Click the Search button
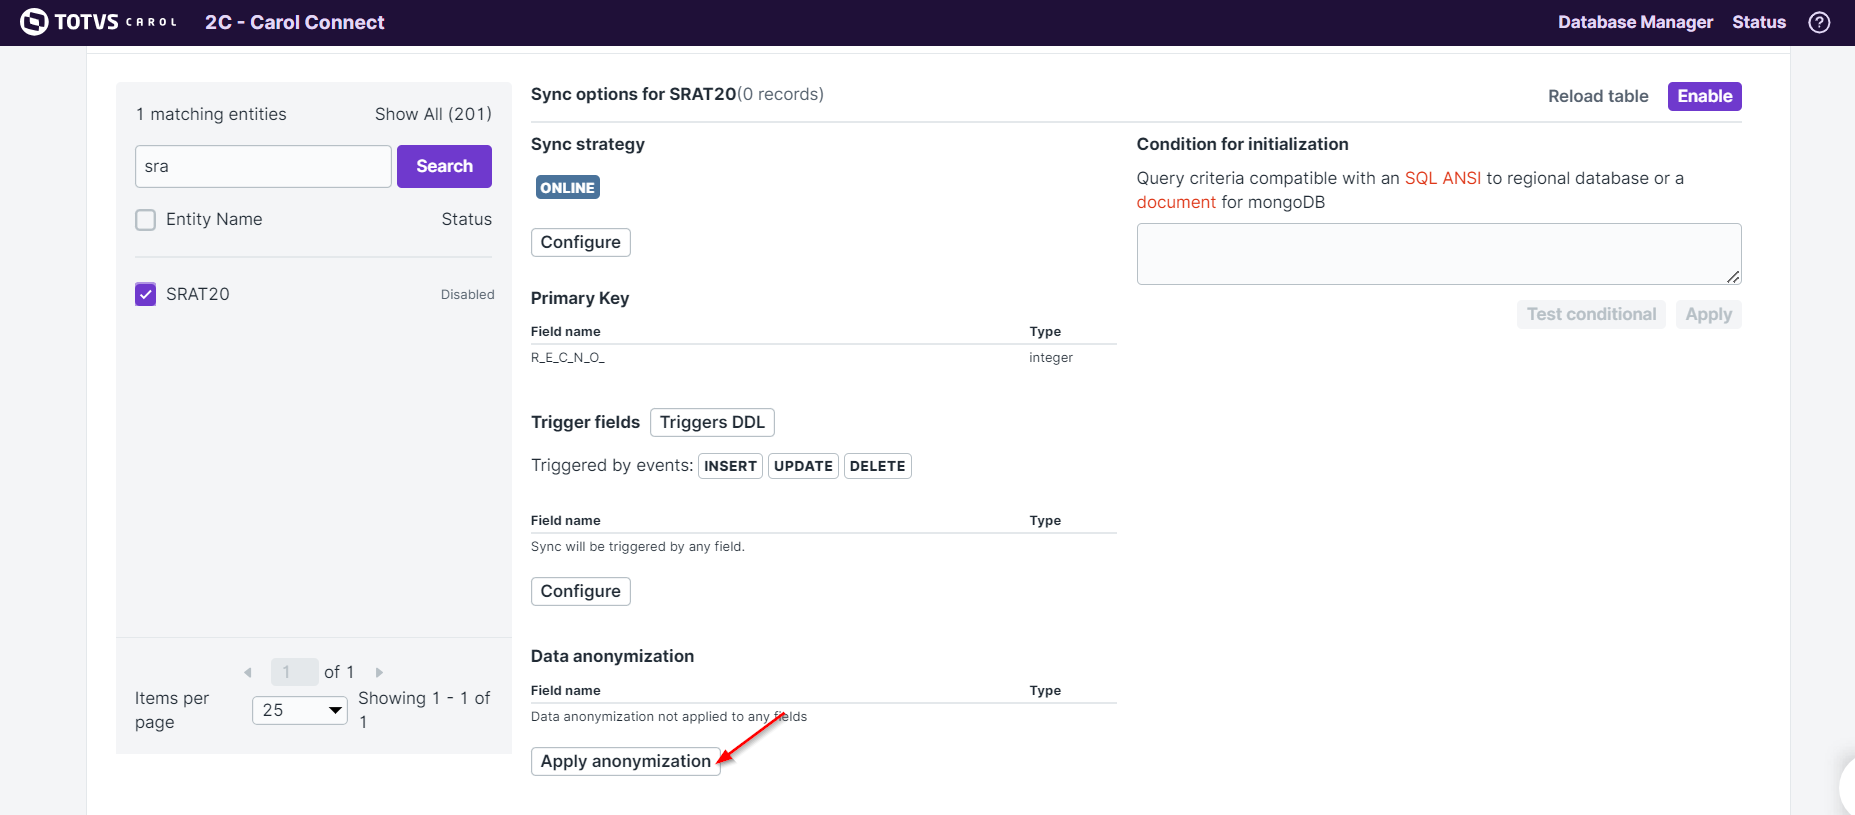Image resolution: width=1855 pixels, height=815 pixels. pyautogui.click(x=444, y=166)
